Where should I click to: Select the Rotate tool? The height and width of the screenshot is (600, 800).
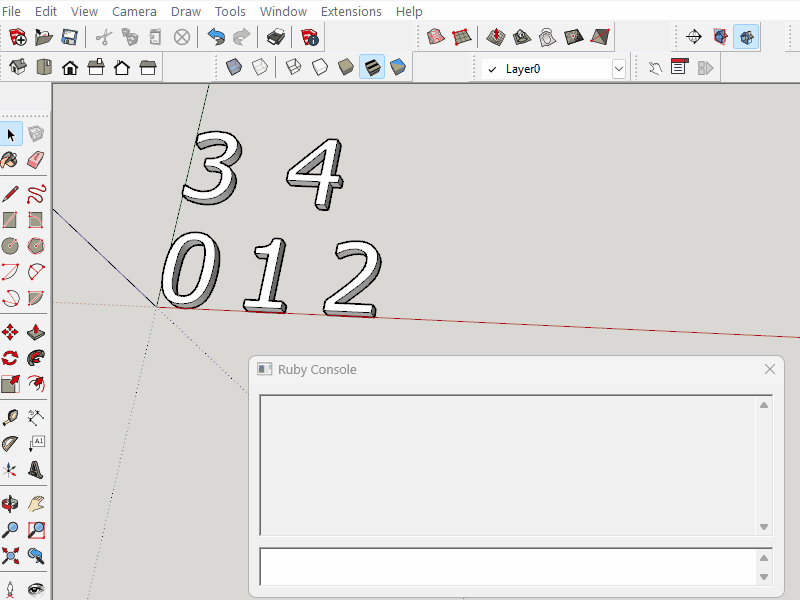coord(10,358)
